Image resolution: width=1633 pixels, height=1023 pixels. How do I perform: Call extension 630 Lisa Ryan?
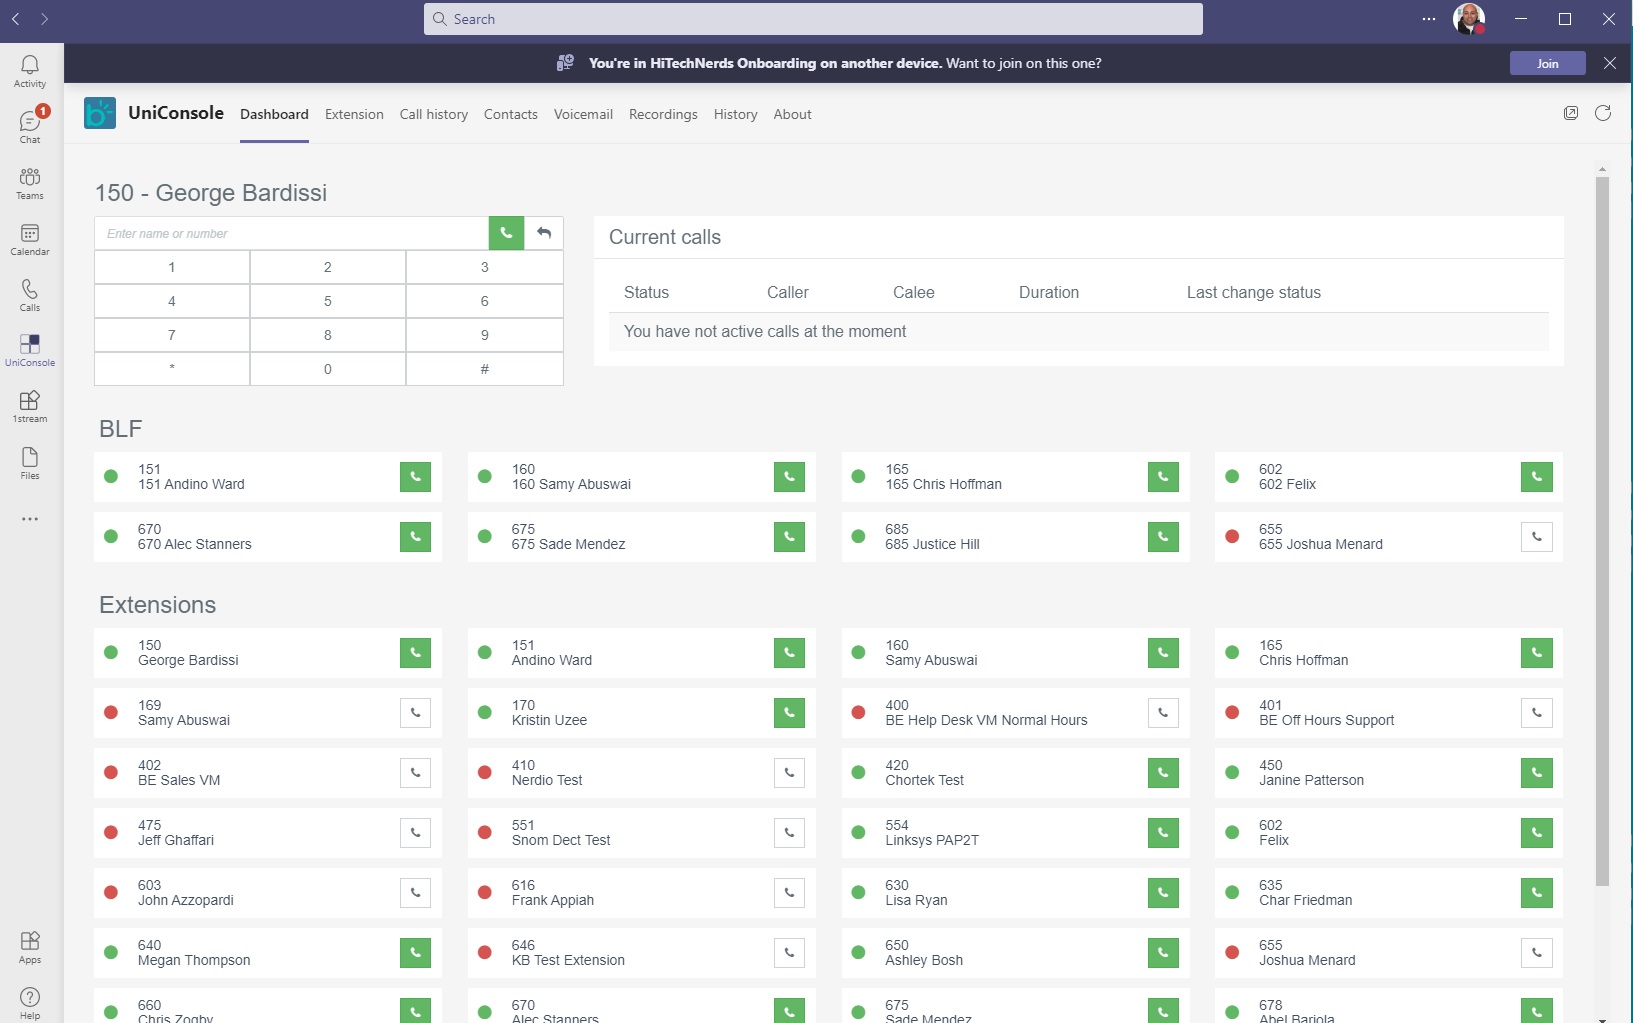[x=1163, y=893]
